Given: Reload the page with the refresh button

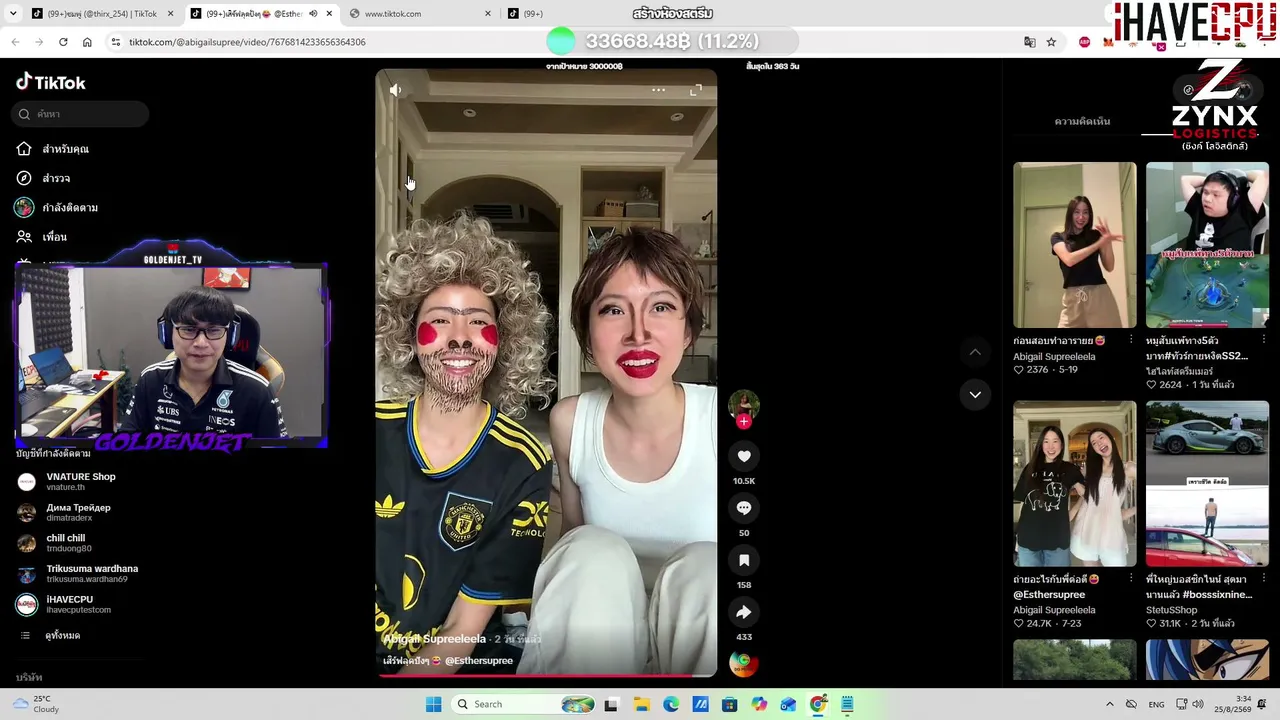Looking at the screenshot, I should pos(63,42).
